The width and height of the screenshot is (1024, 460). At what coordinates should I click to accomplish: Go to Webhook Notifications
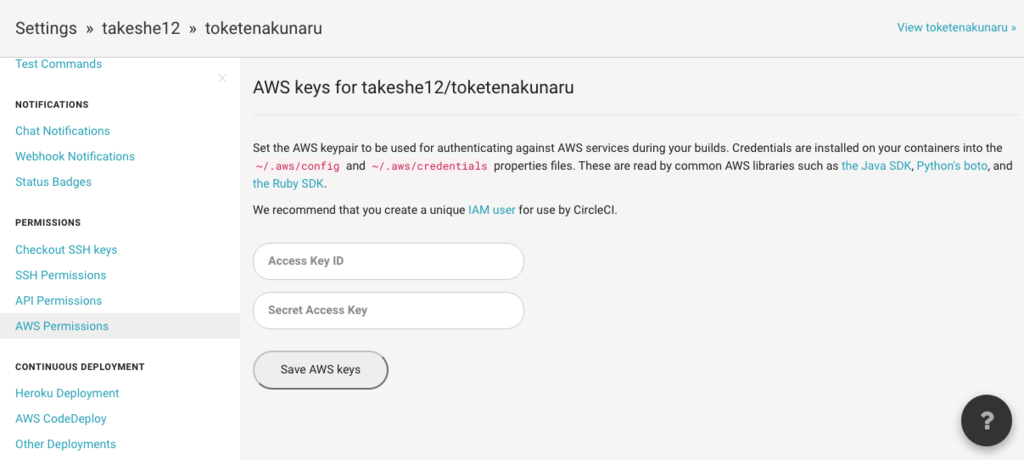coord(74,156)
